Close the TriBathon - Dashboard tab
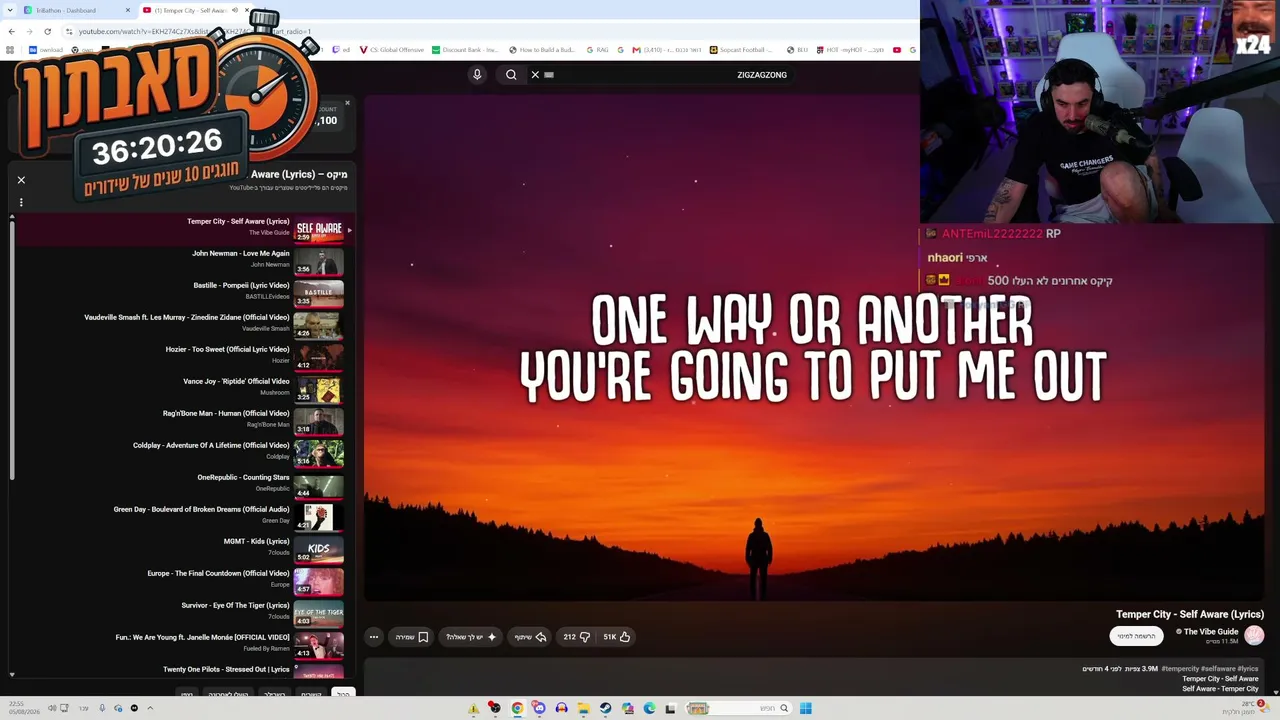 pos(128,10)
